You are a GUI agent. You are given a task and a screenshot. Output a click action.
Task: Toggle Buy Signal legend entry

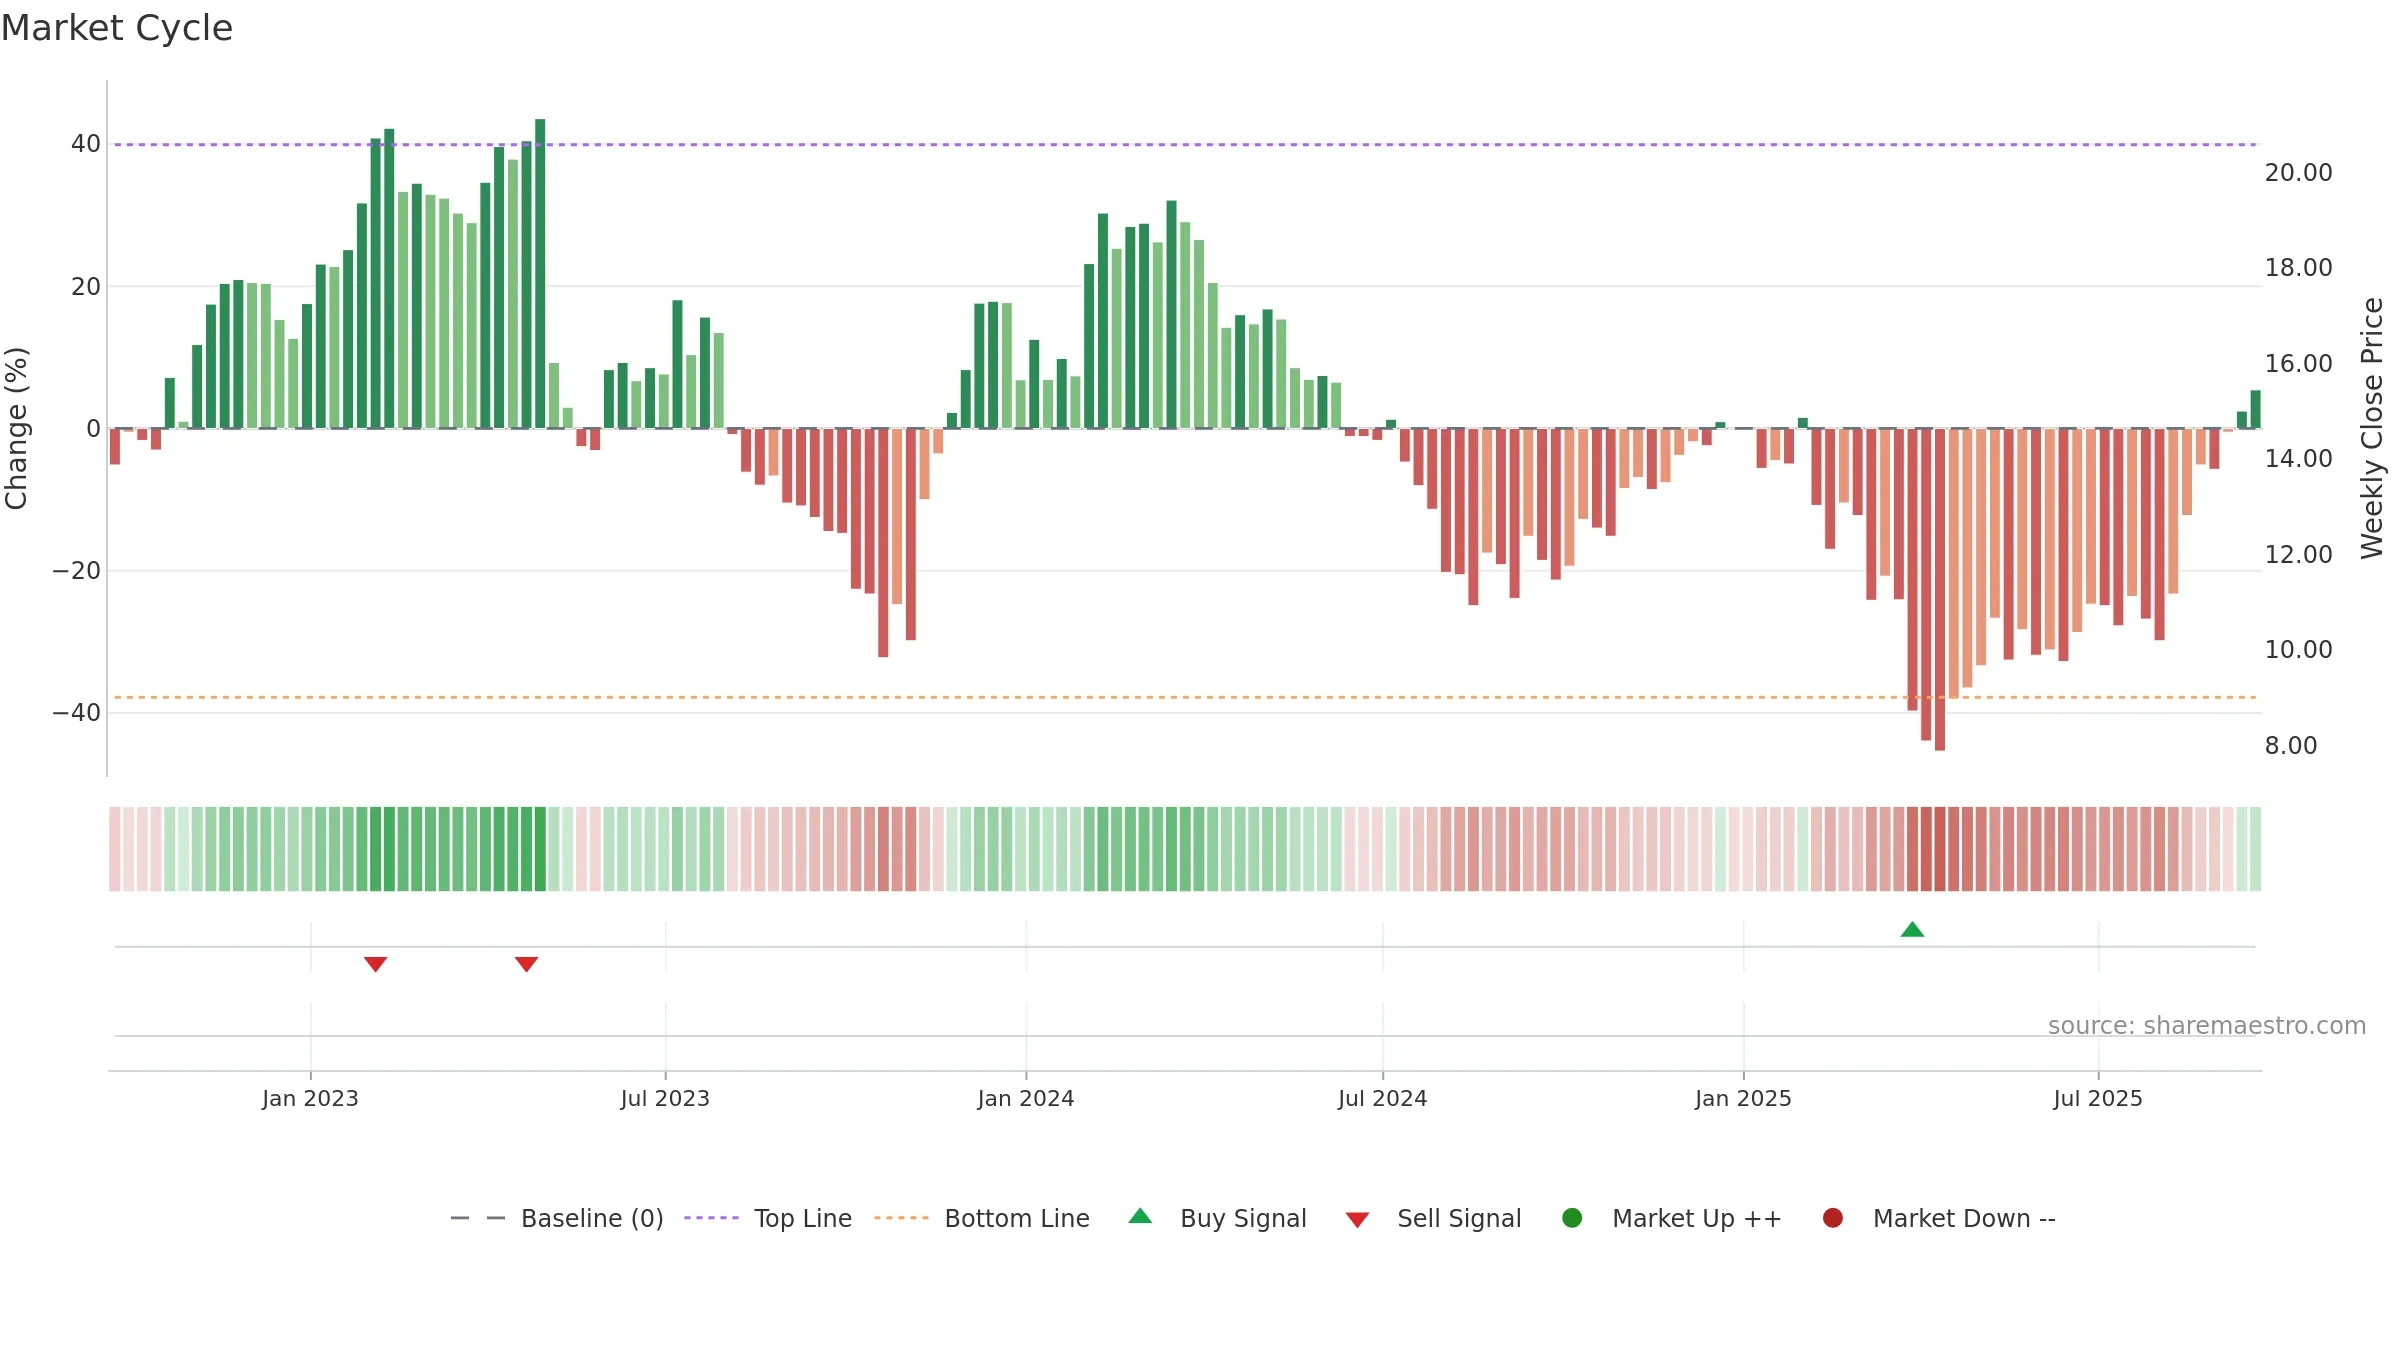coord(1217,1218)
